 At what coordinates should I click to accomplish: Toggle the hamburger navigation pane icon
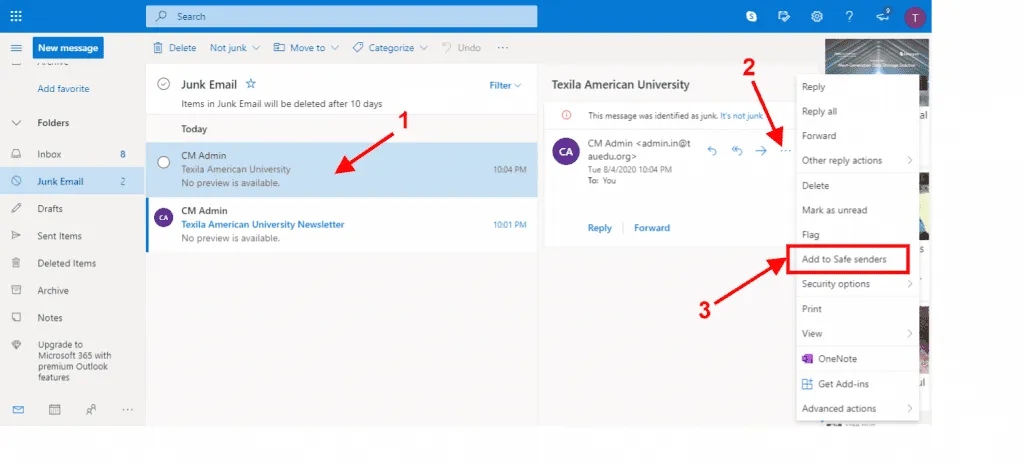pyautogui.click(x=17, y=48)
